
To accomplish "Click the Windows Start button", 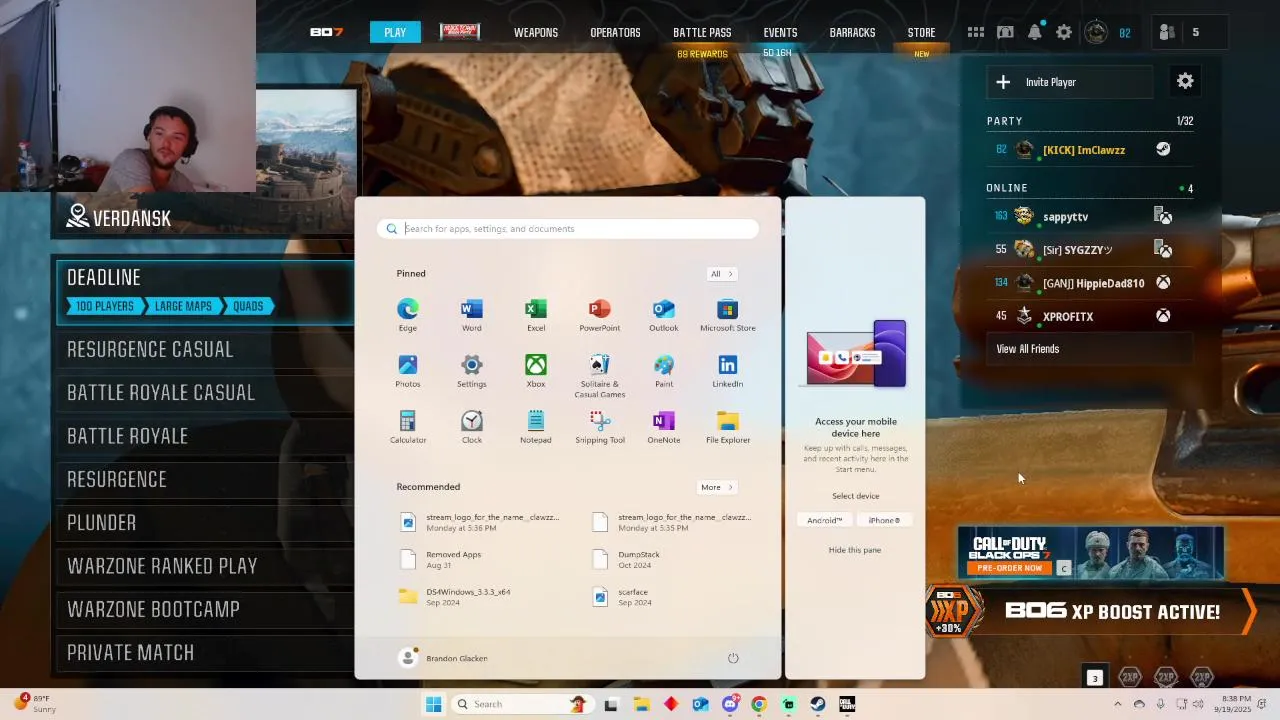I will [434, 704].
